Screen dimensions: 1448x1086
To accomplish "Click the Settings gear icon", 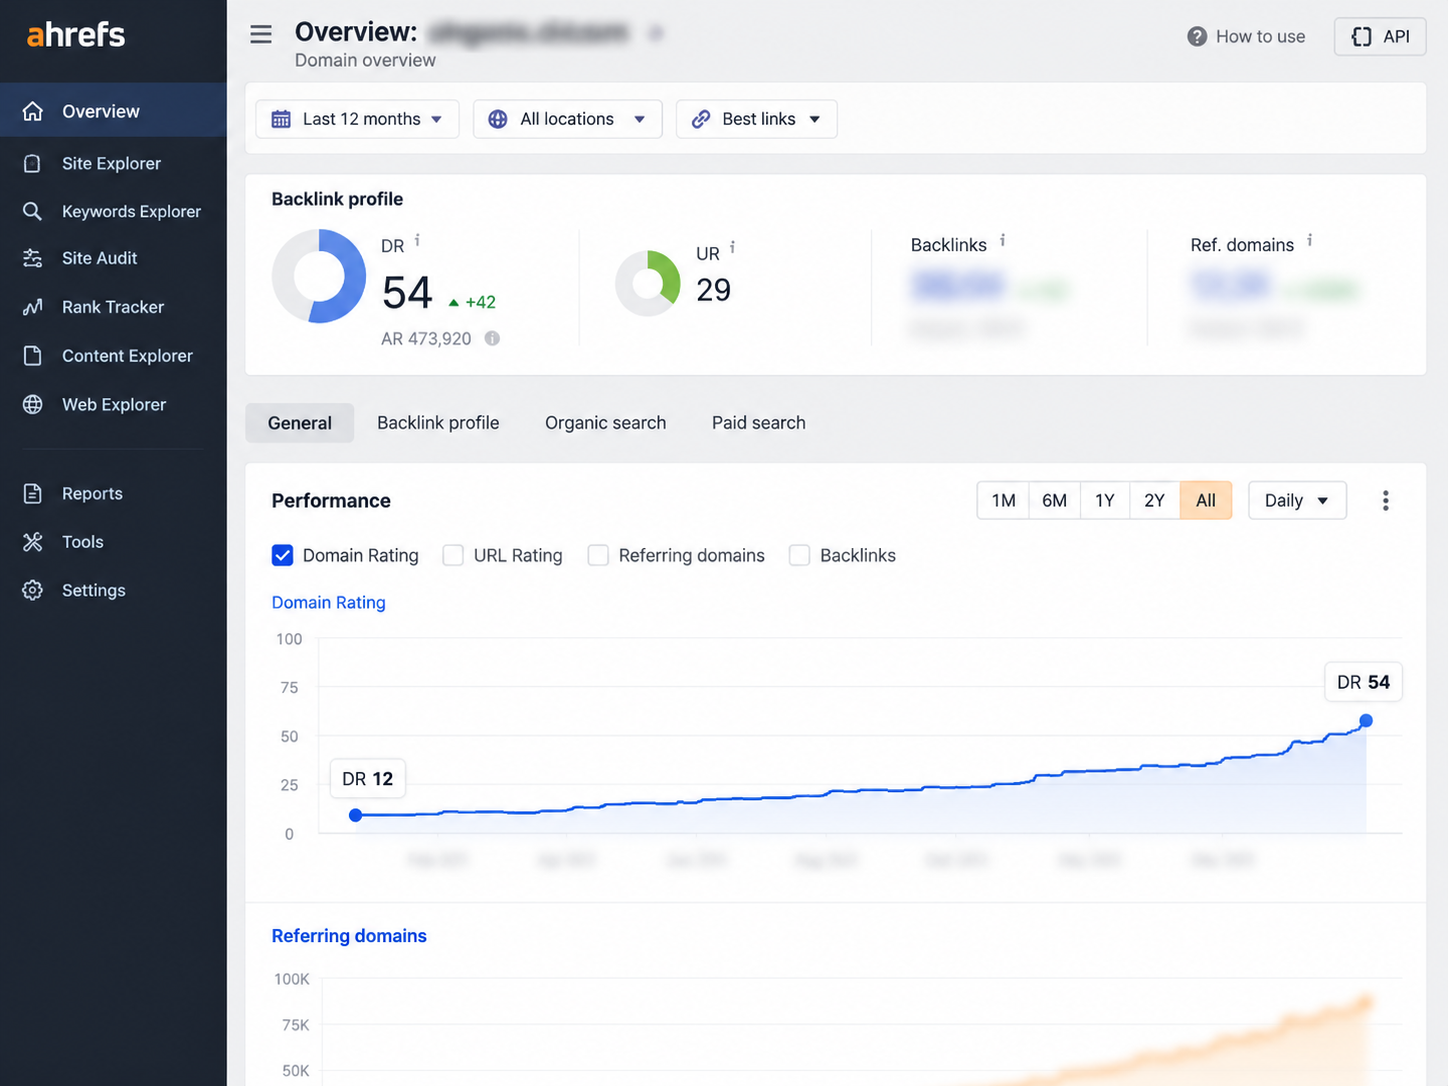I will pos(33,590).
